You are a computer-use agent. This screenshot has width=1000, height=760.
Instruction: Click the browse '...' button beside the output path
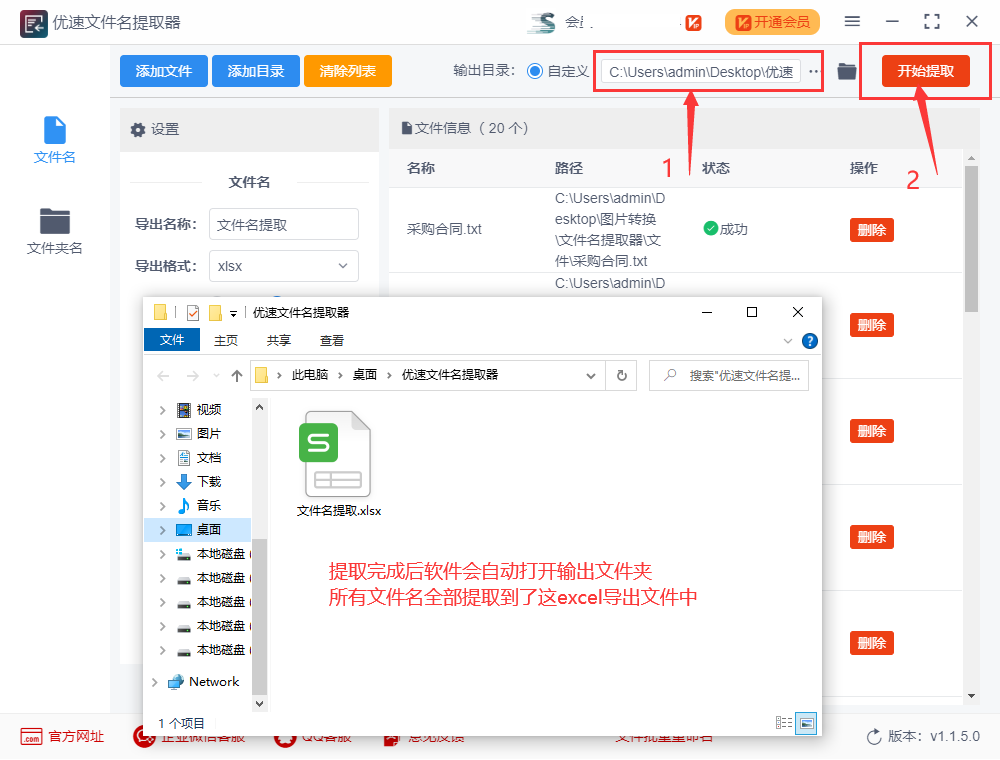tap(813, 71)
